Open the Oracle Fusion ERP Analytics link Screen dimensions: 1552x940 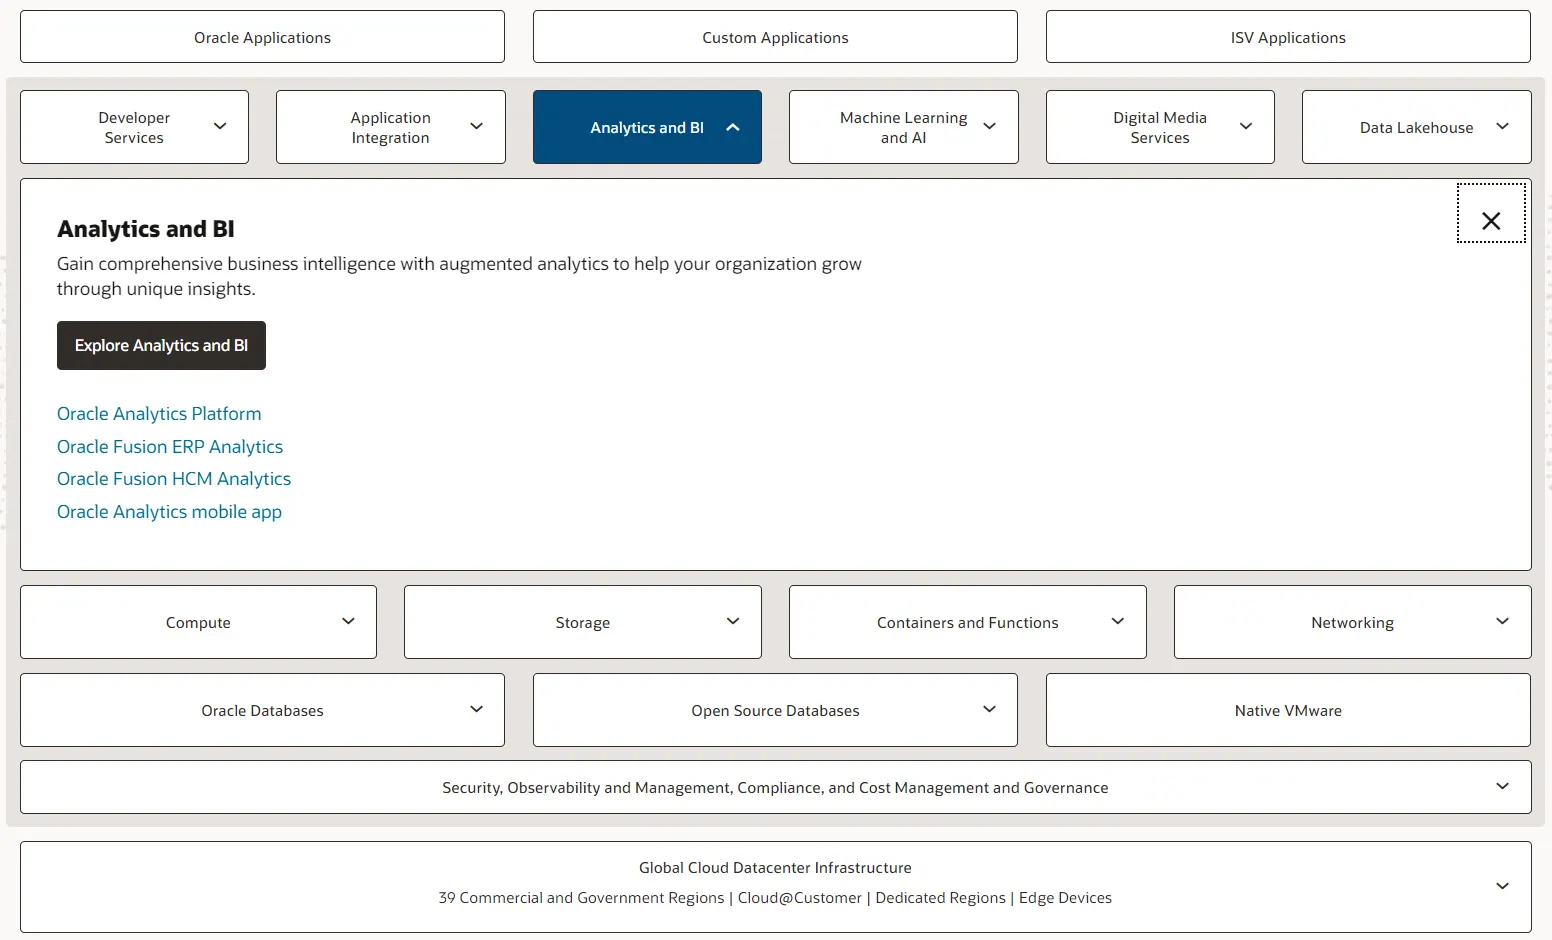click(x=170, y=447)
